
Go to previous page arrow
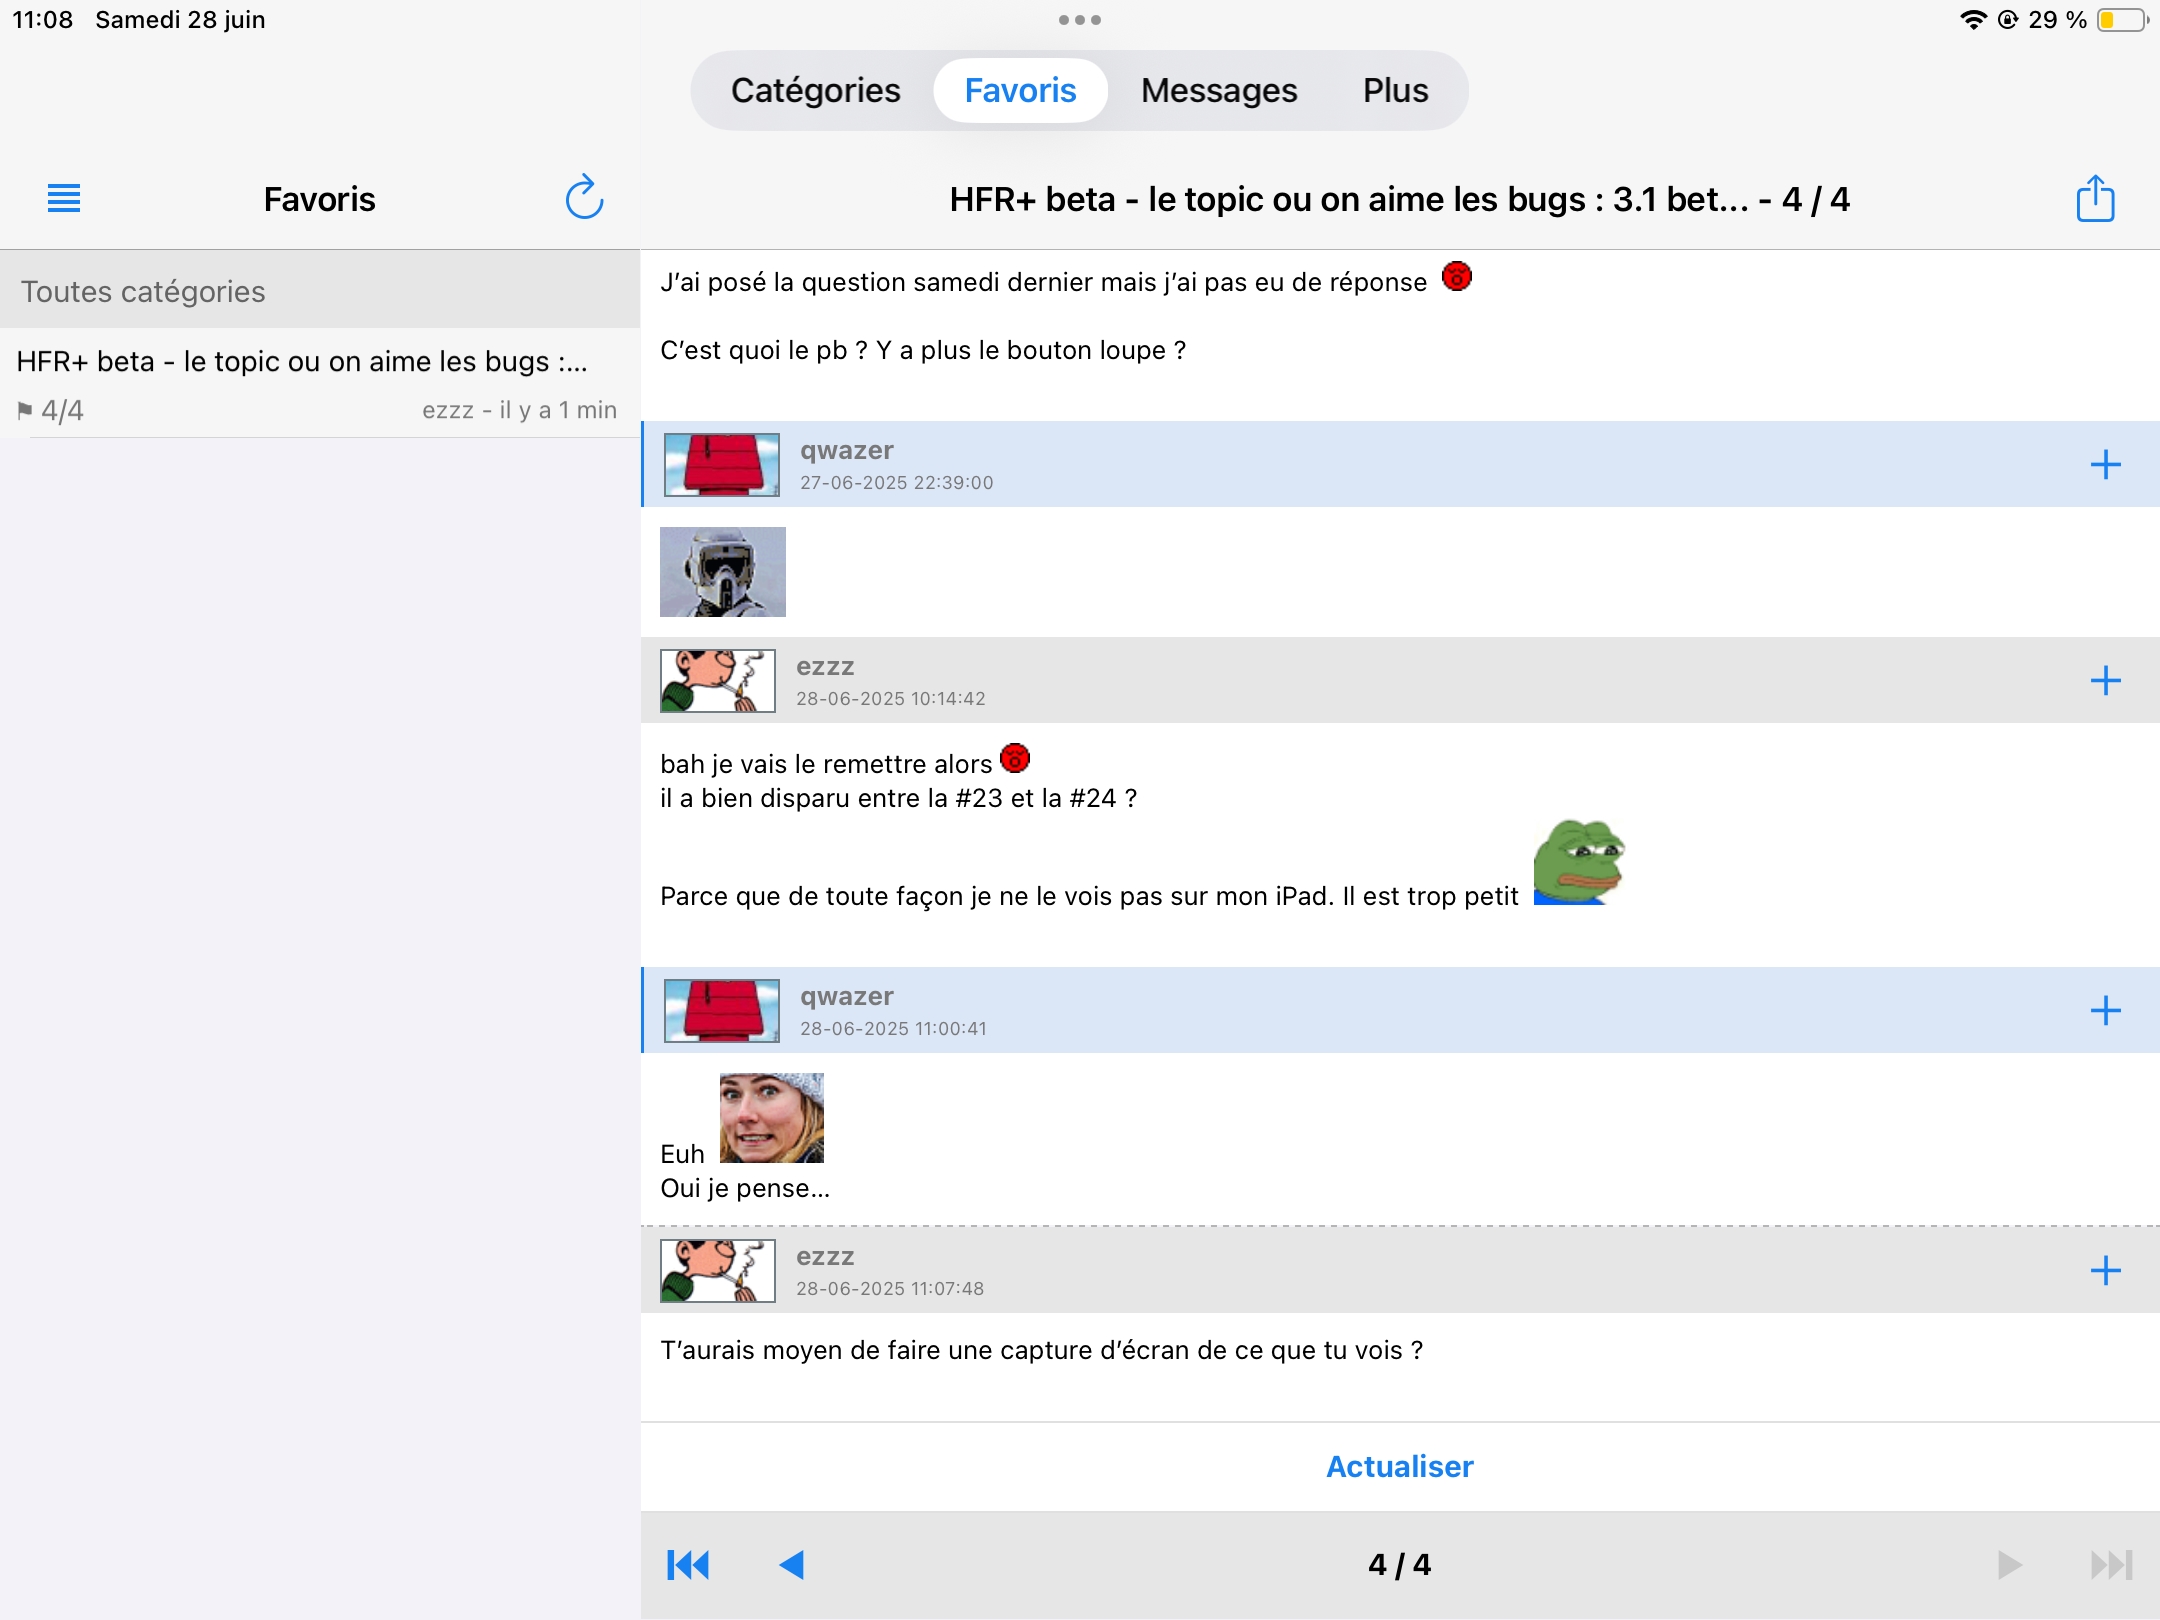pos(792,1564)
